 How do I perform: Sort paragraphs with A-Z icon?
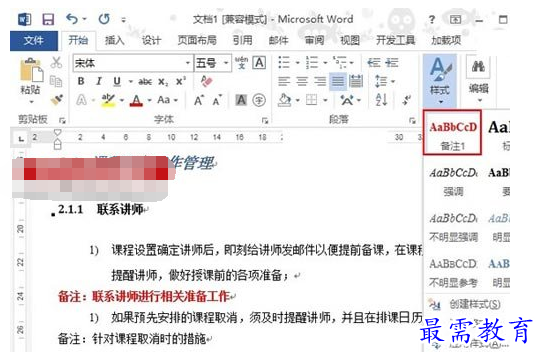[381, 100]
